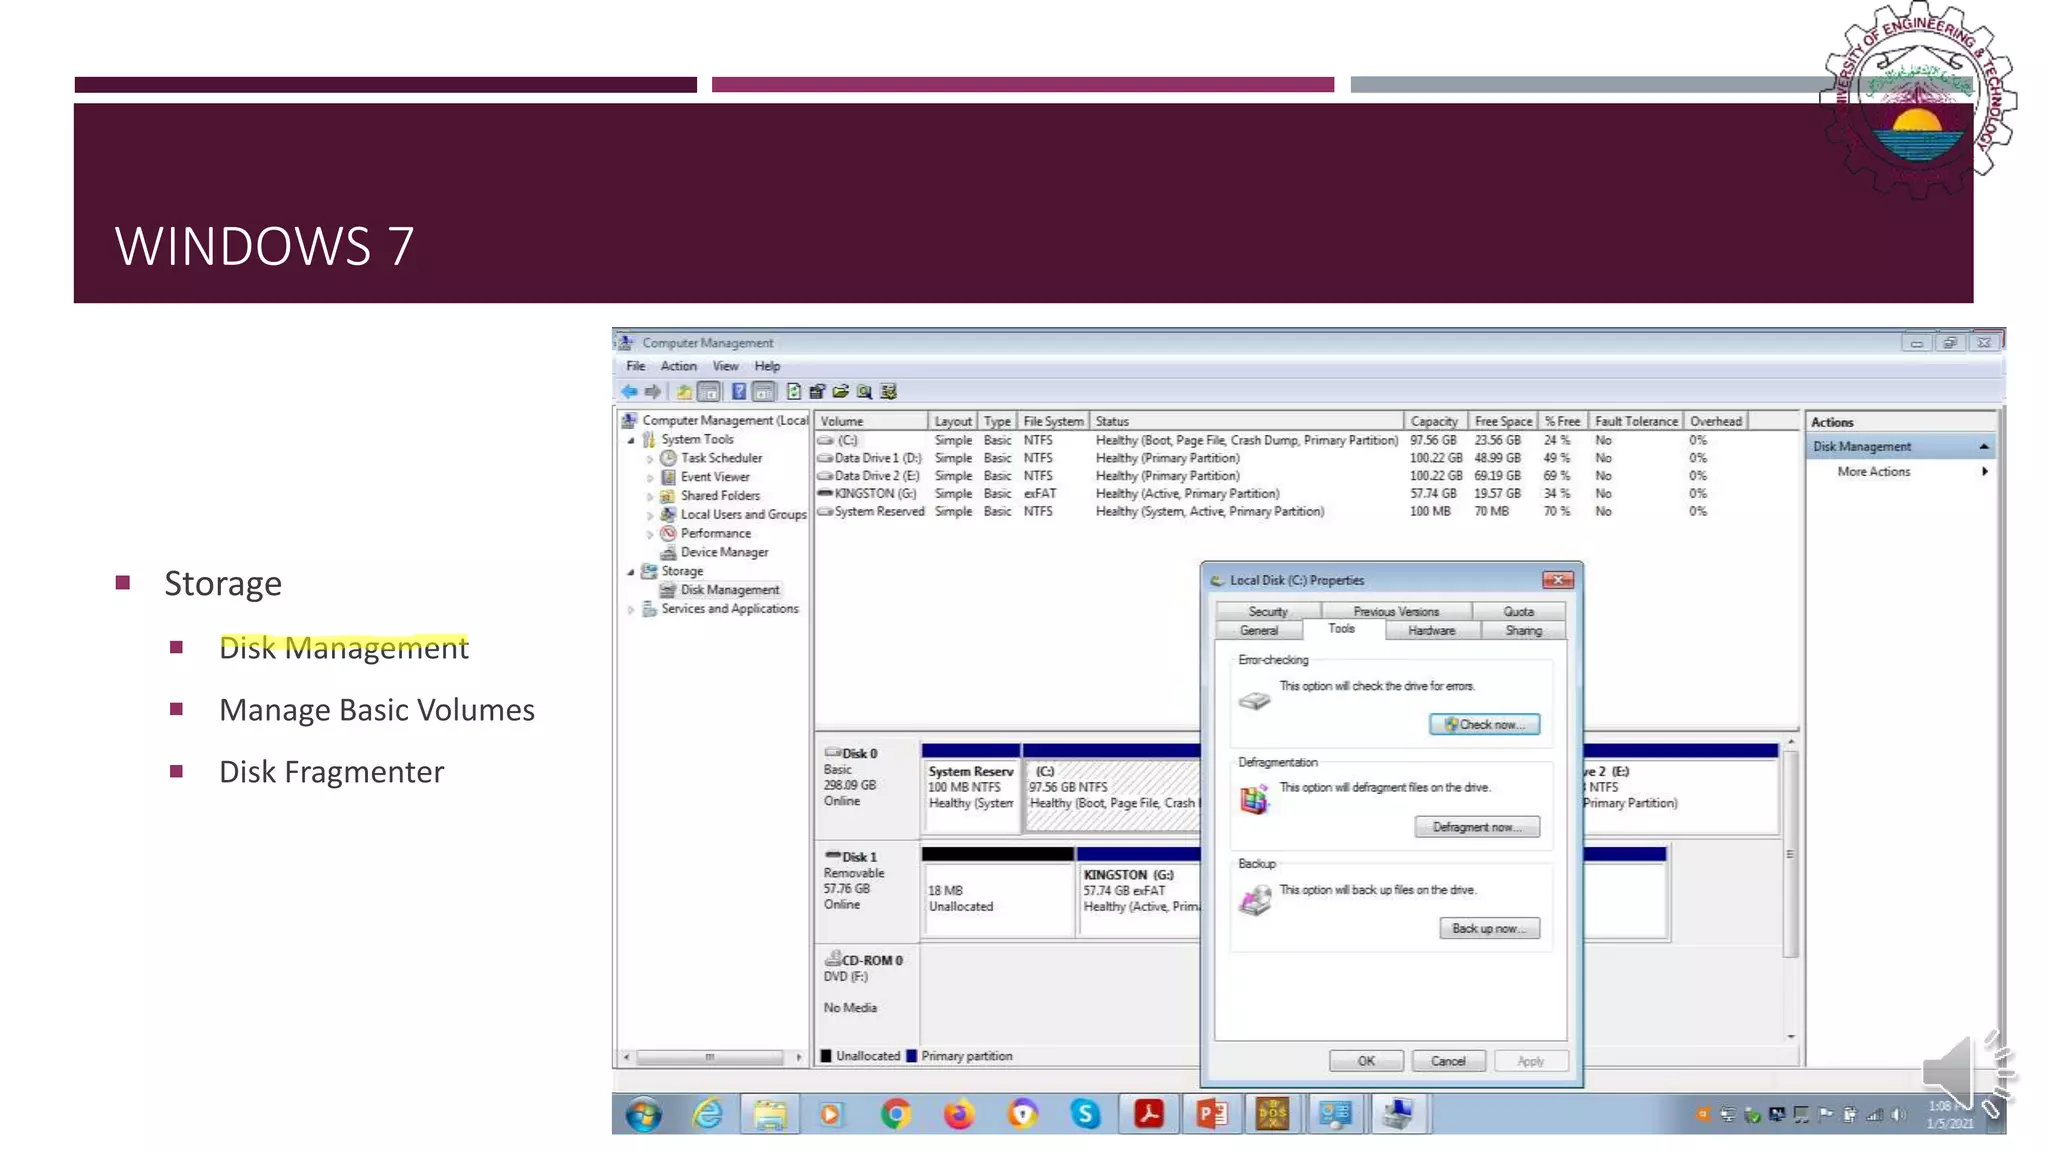The image size is (2048, 1152).
Task: Open the Action menu
Action: click(x=678, y=366)
